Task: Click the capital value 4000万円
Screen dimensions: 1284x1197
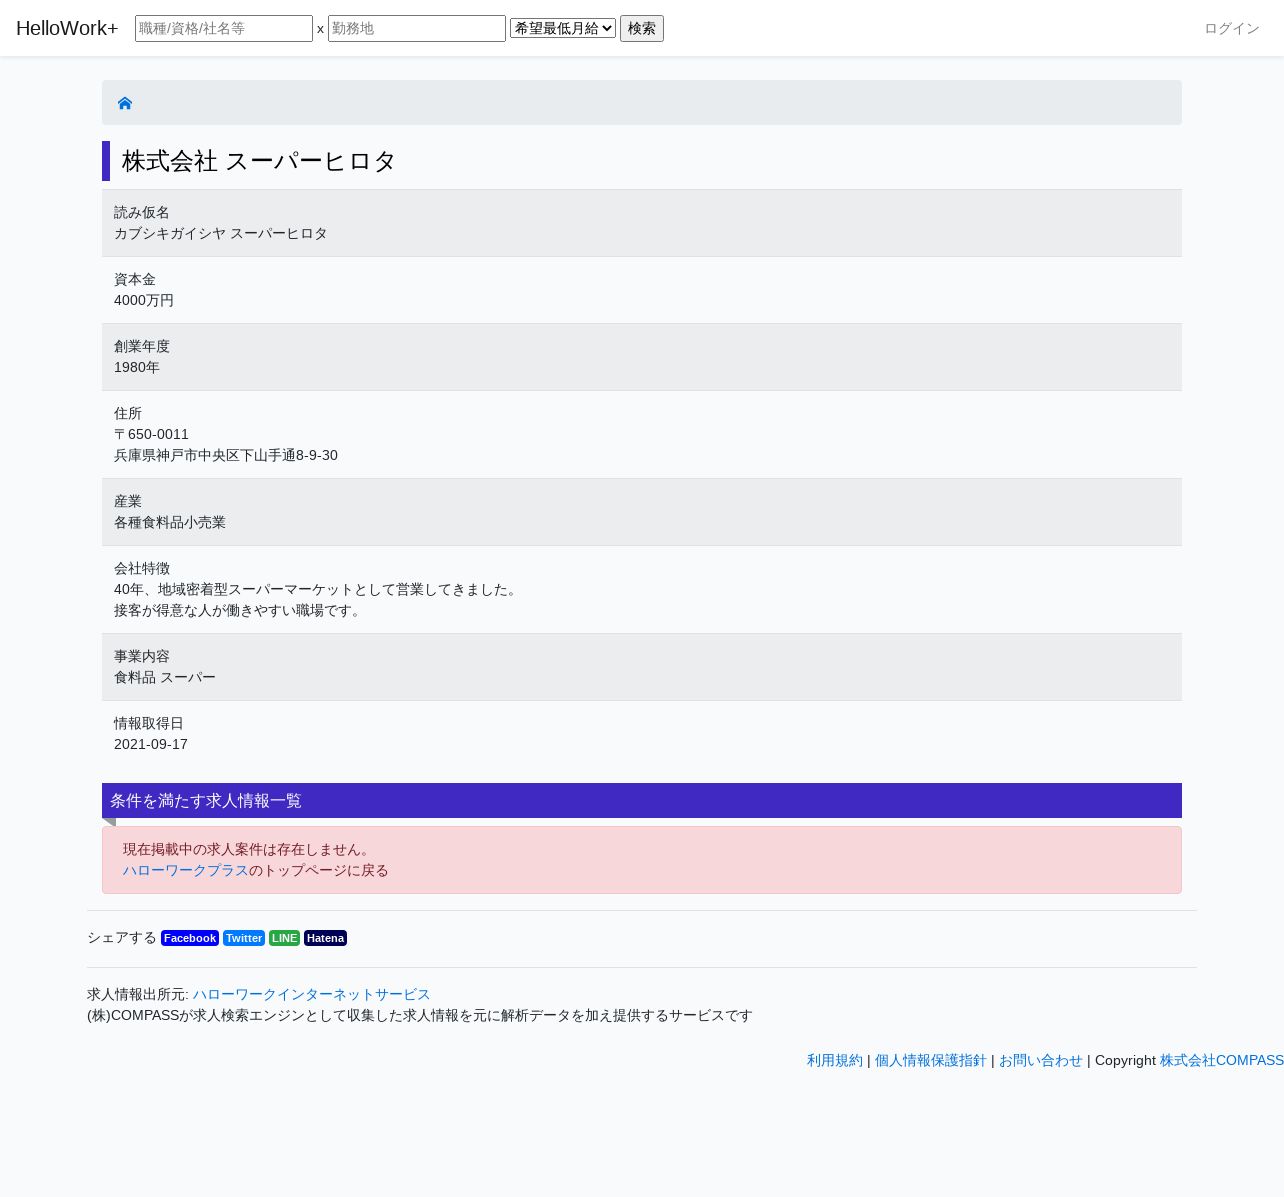Action: click(144, 300)
